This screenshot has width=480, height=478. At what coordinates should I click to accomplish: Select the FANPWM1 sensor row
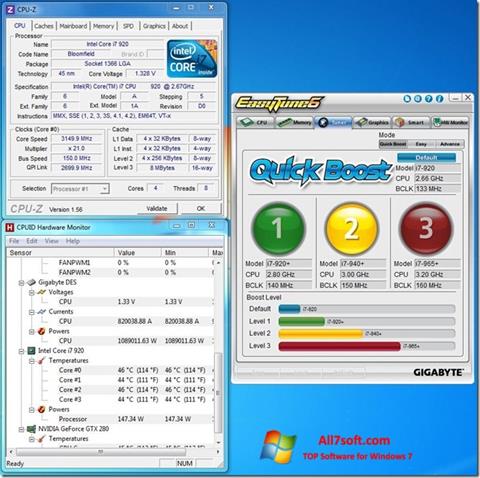[x=110, y=263]
